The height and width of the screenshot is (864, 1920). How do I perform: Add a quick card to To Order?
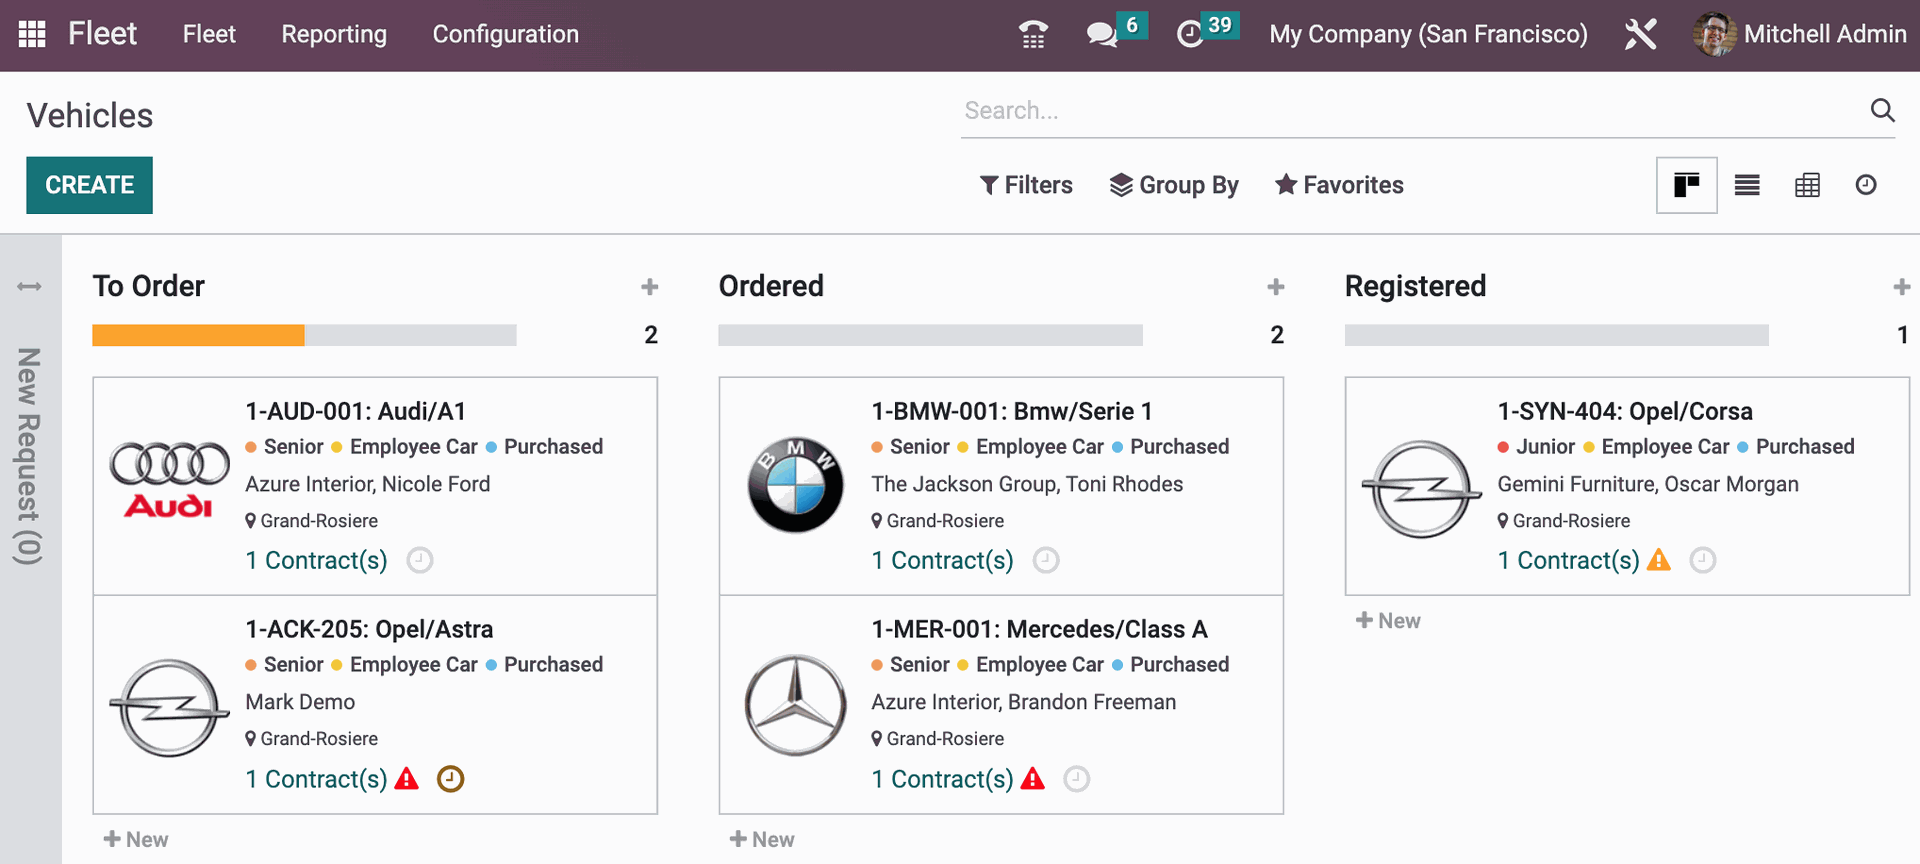coord(650,287)
